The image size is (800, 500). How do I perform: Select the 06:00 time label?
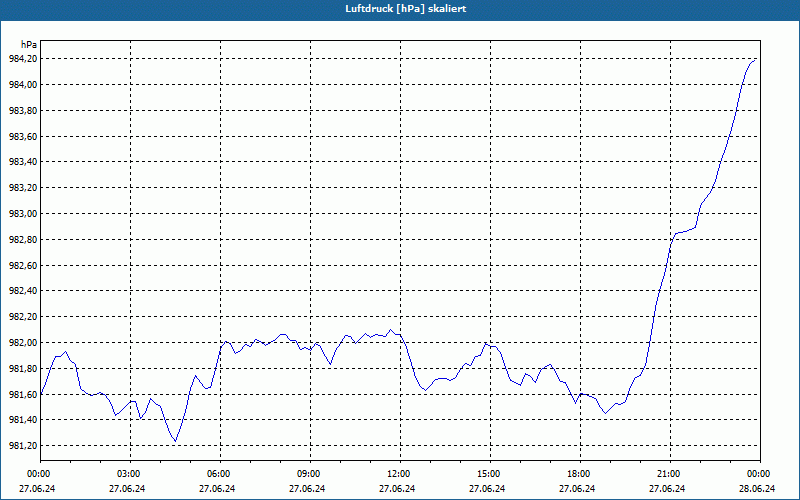pos(220,474)
